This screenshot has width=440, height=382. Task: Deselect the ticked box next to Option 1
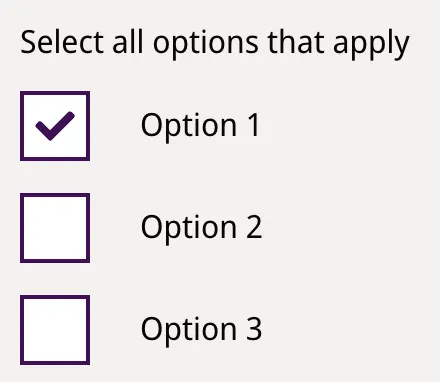(55, 126)
